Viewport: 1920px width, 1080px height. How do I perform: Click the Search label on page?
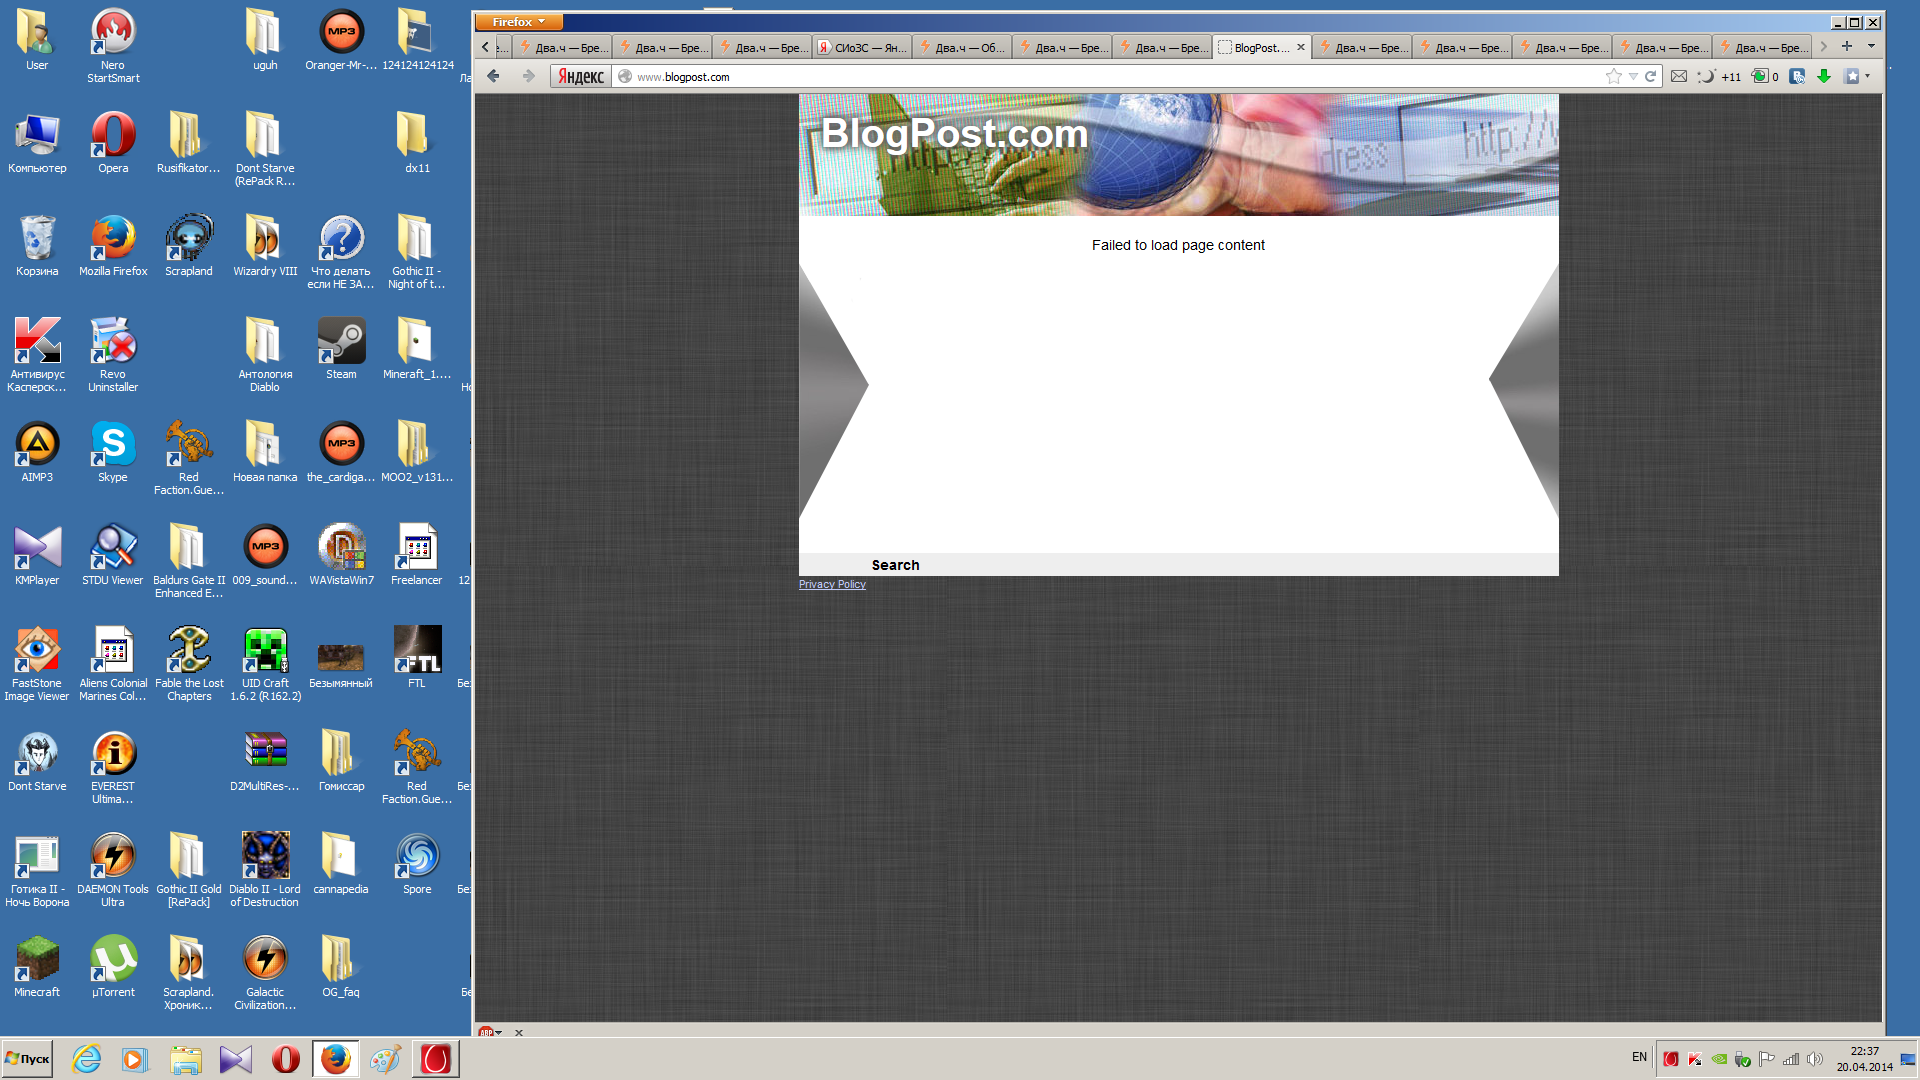pyautogui.click(x=895, y=565)
